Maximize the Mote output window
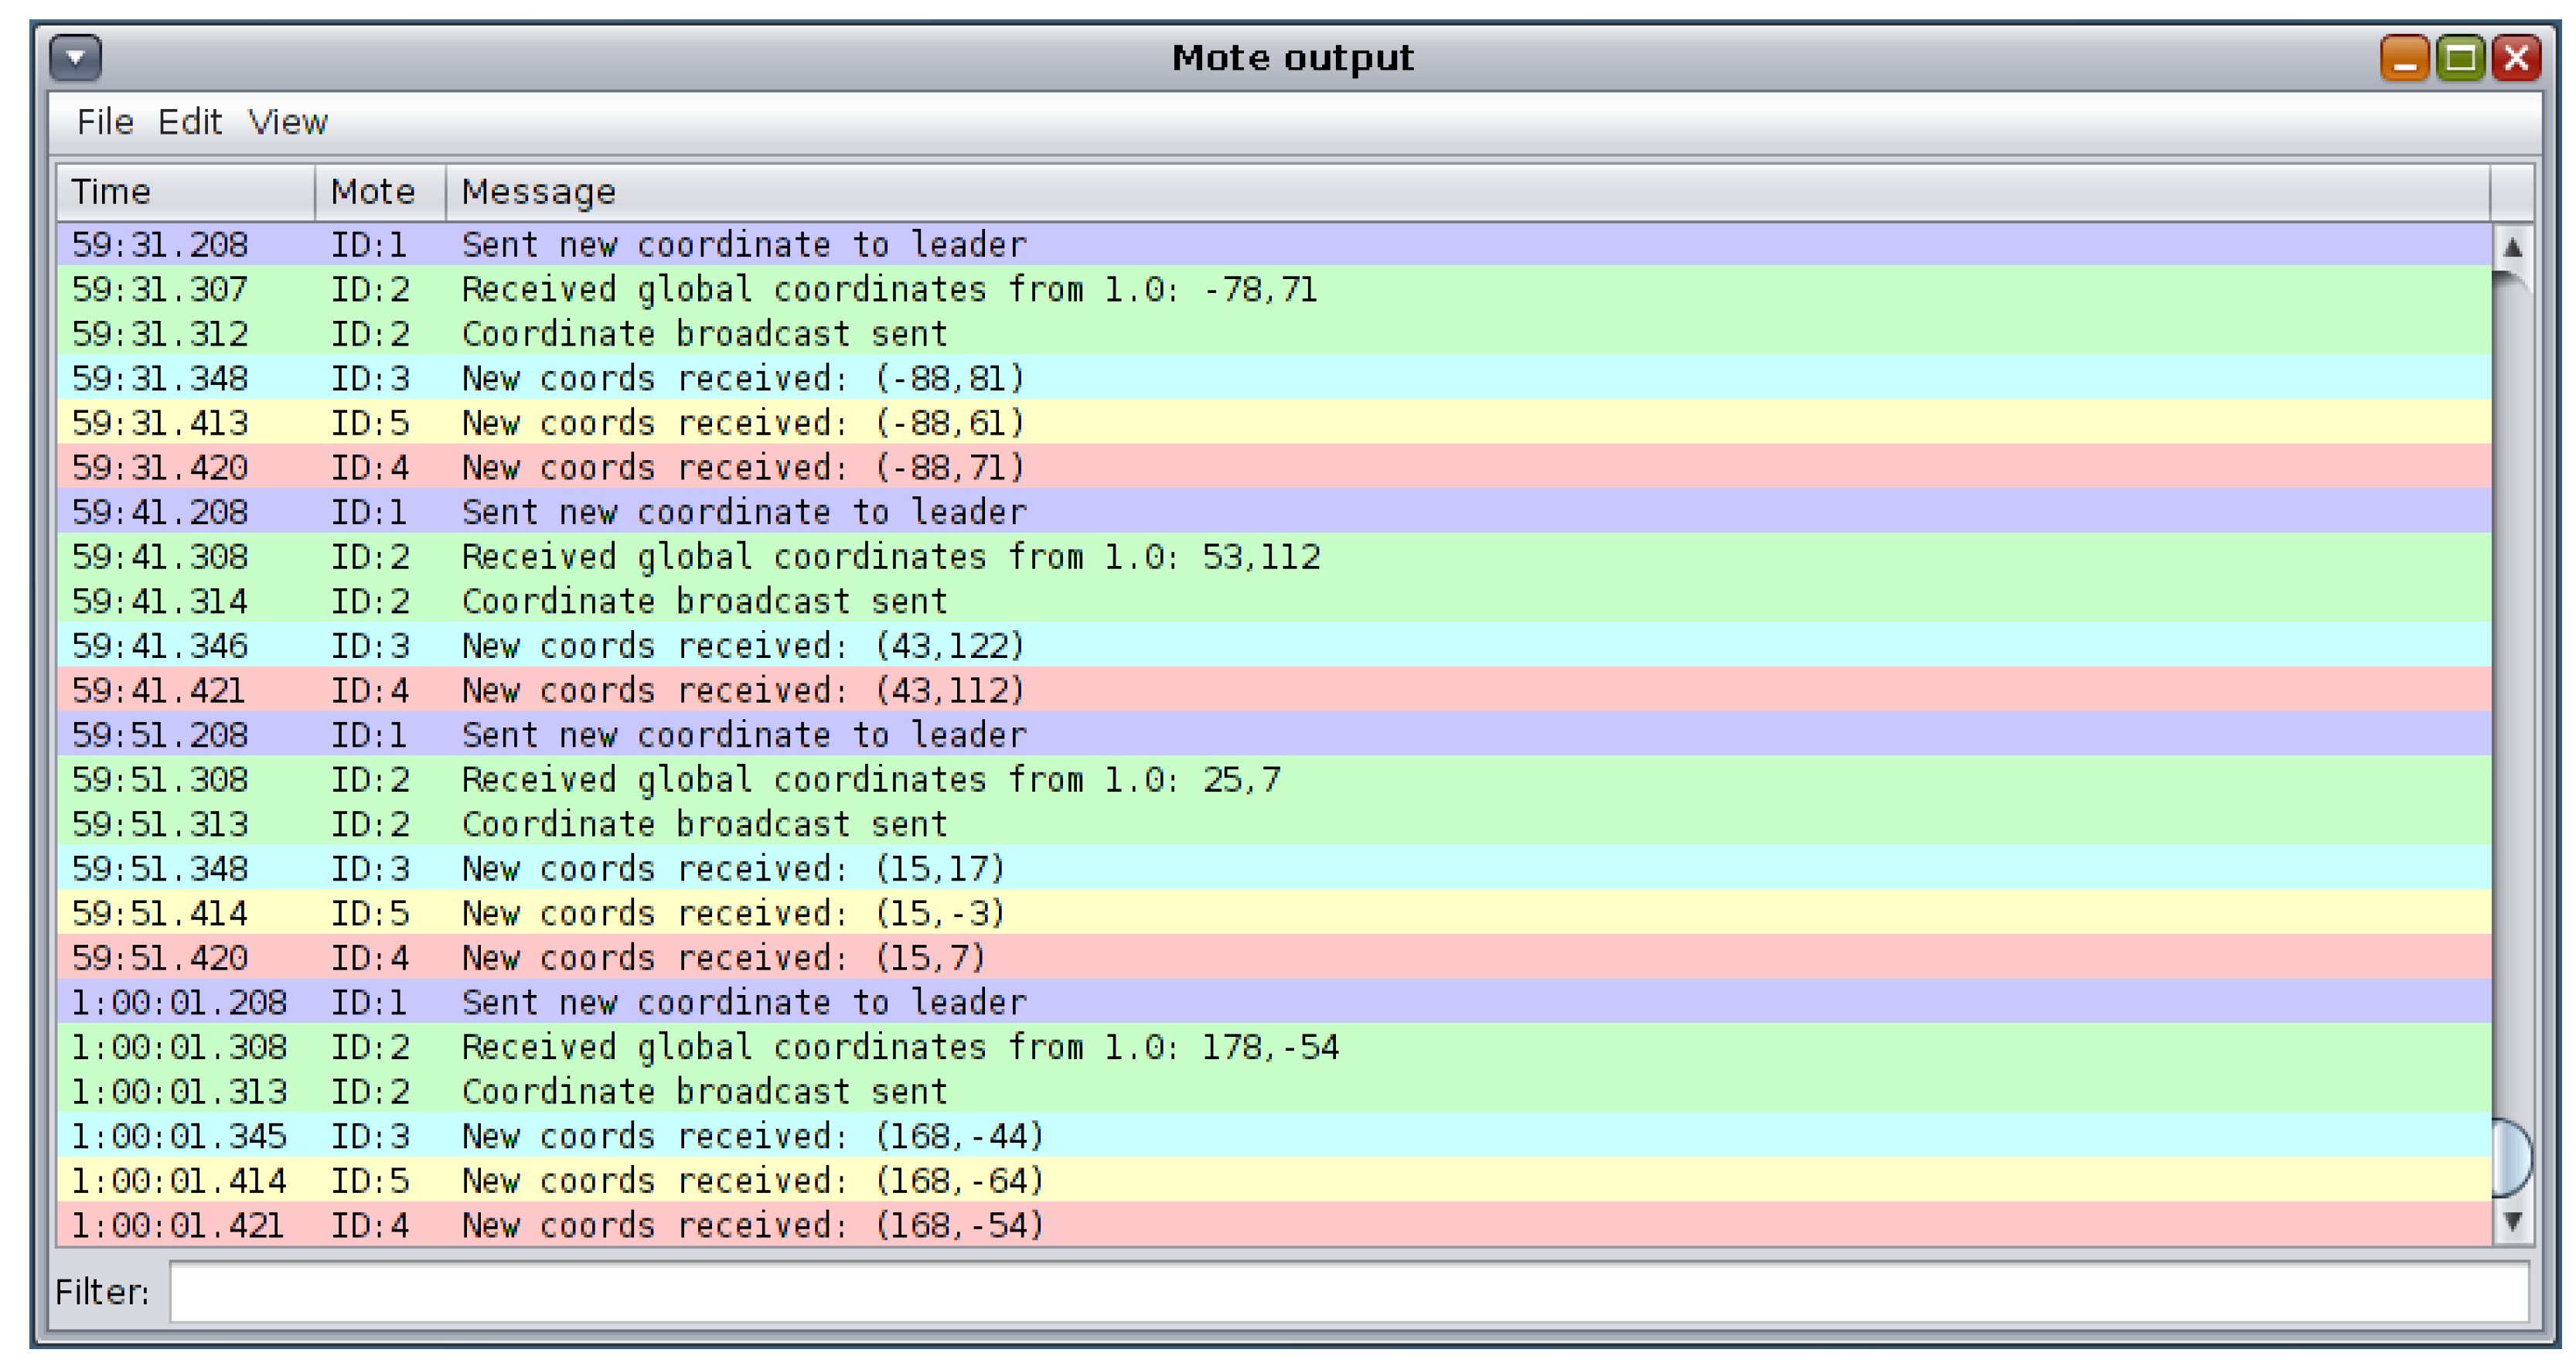Image resolution: width=2576 pixels, height=1370 pixels. [2460, 58]
